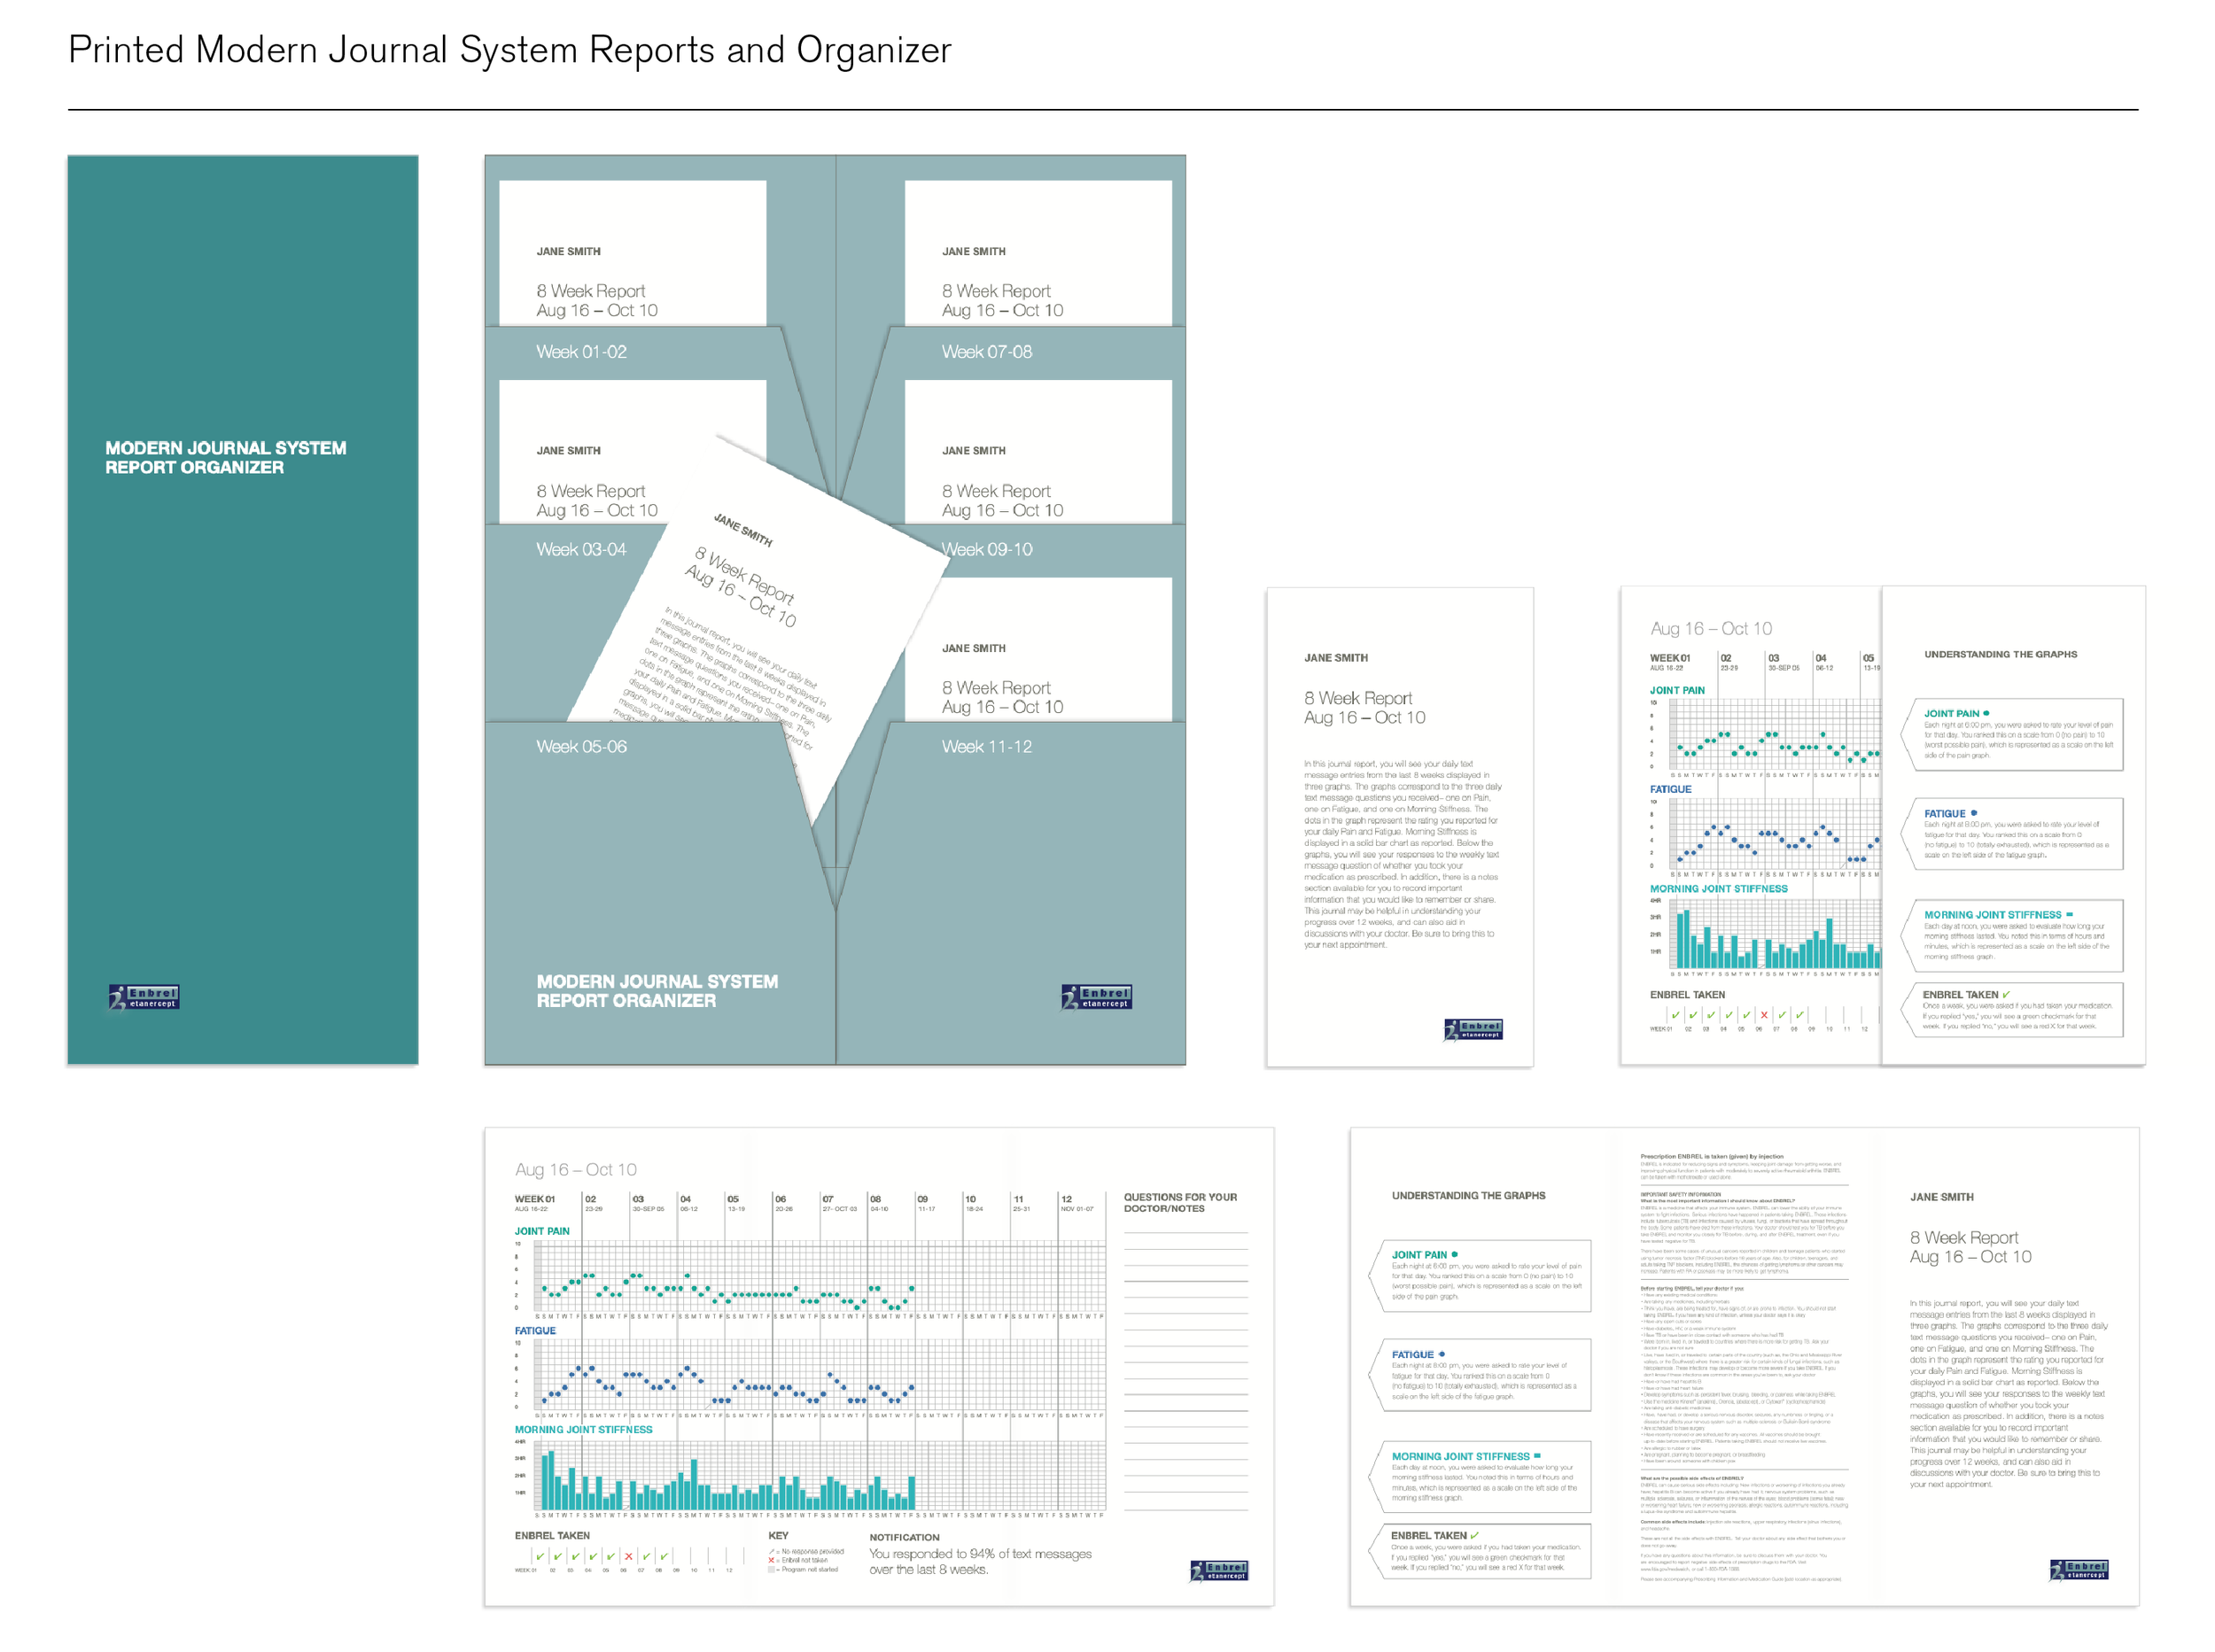Click the red X in the wide chart's Enbrel Taken row
The height and width of the screenshot is (1652, 2215).
coord(627,1556)
